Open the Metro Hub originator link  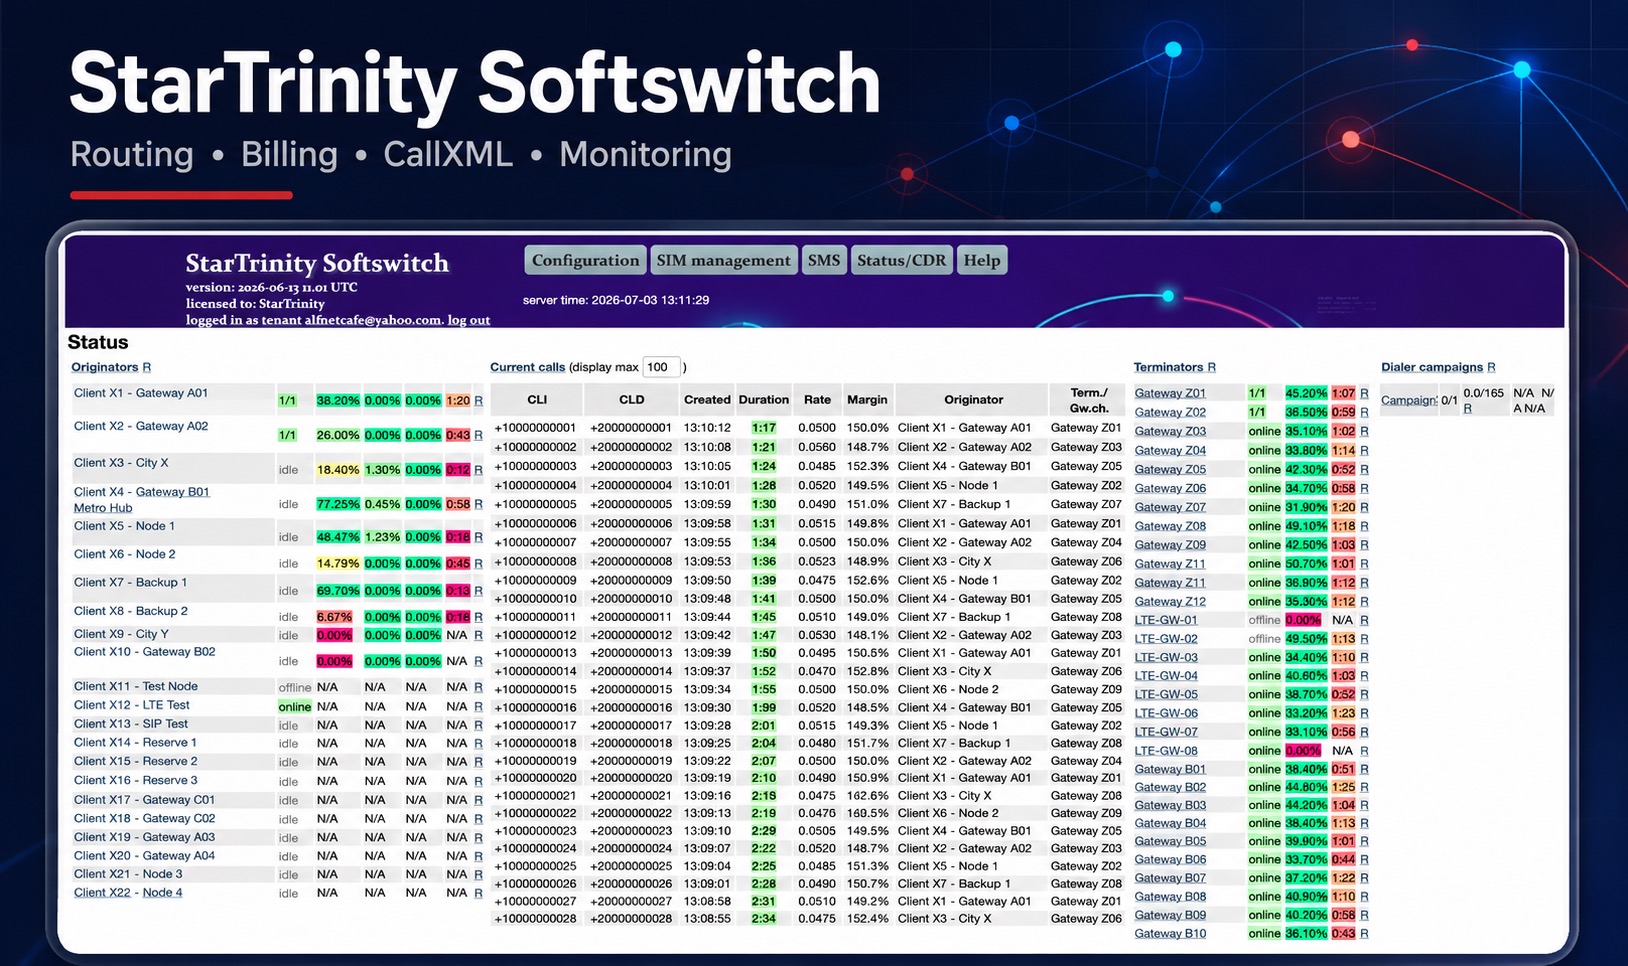click(x=103, y=508)
